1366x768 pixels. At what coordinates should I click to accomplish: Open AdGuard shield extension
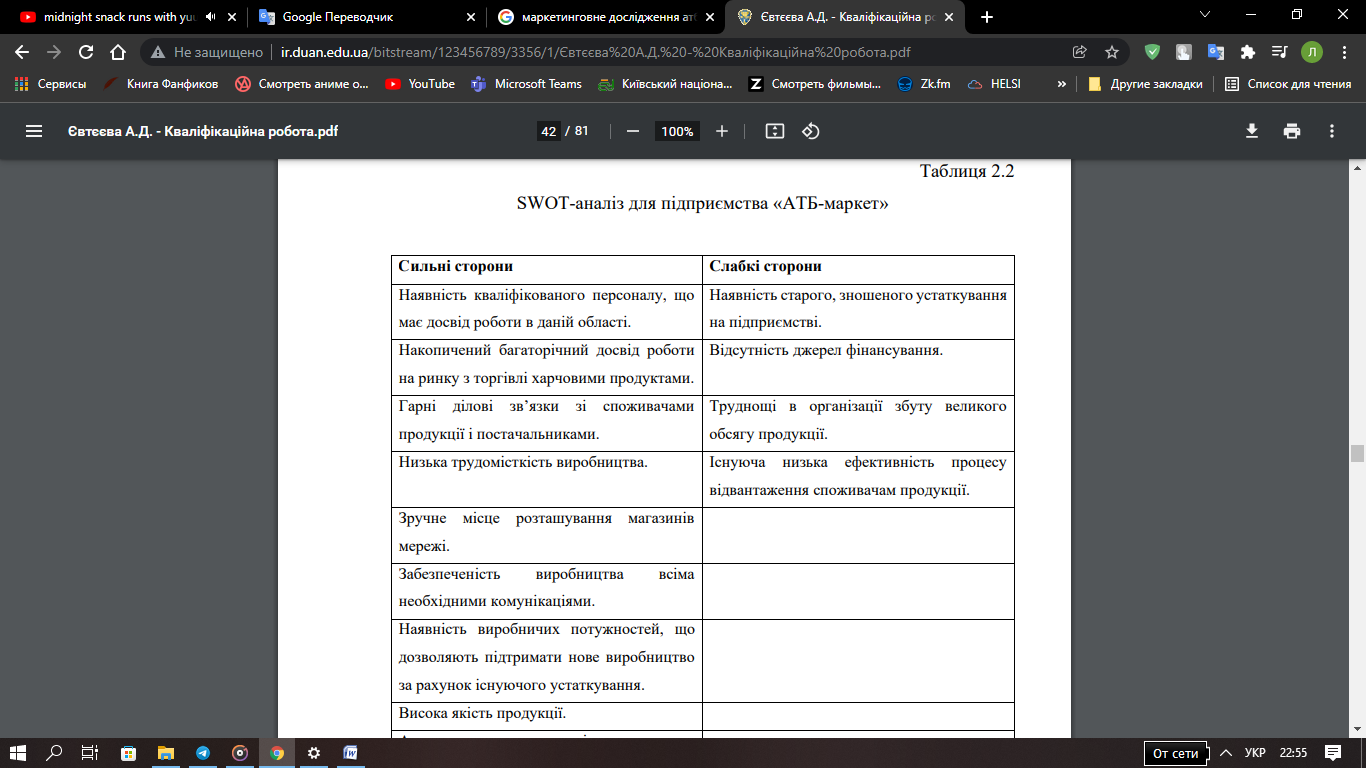click(1152, 52)
